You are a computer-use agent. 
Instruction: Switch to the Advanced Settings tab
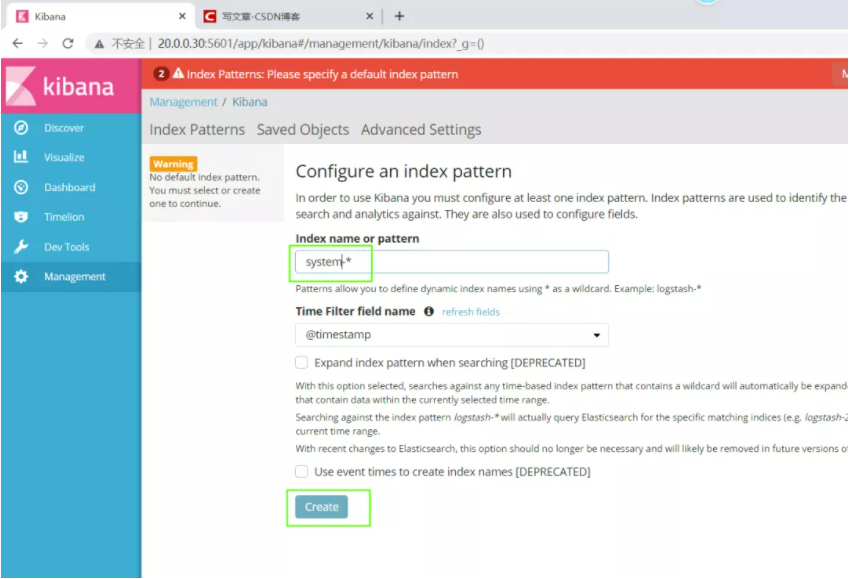click(x=421, y=130)
